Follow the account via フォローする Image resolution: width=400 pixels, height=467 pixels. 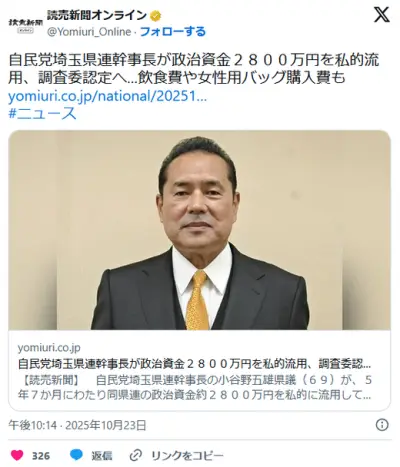pos(173,32)
